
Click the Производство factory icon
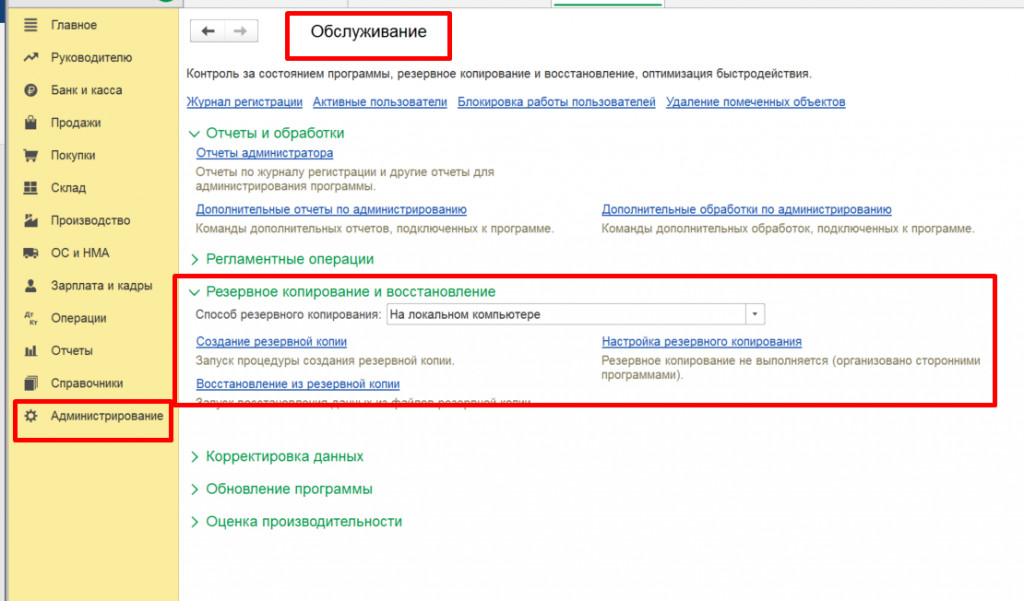[30, 220]
